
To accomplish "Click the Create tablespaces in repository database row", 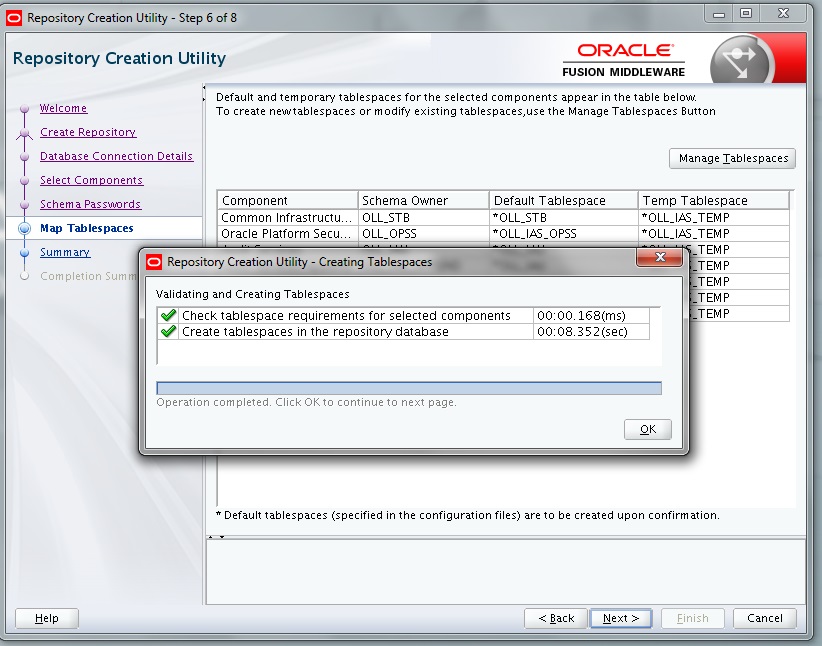I will pyautogui.click(x=315, y=331).
